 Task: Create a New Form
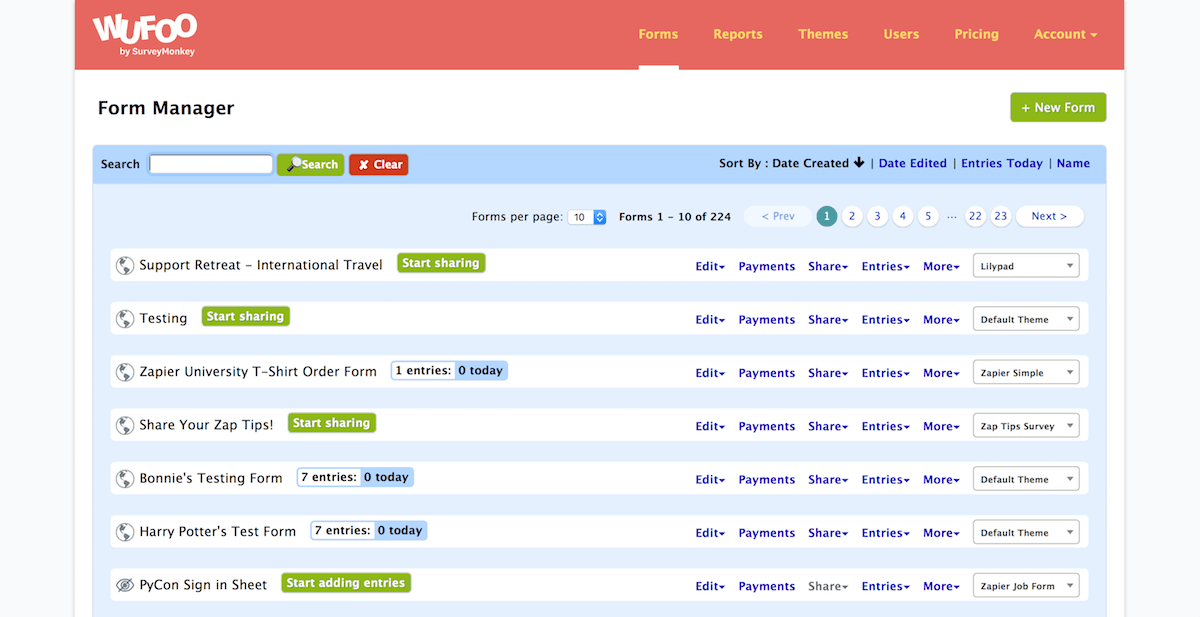pos(1058,107)
